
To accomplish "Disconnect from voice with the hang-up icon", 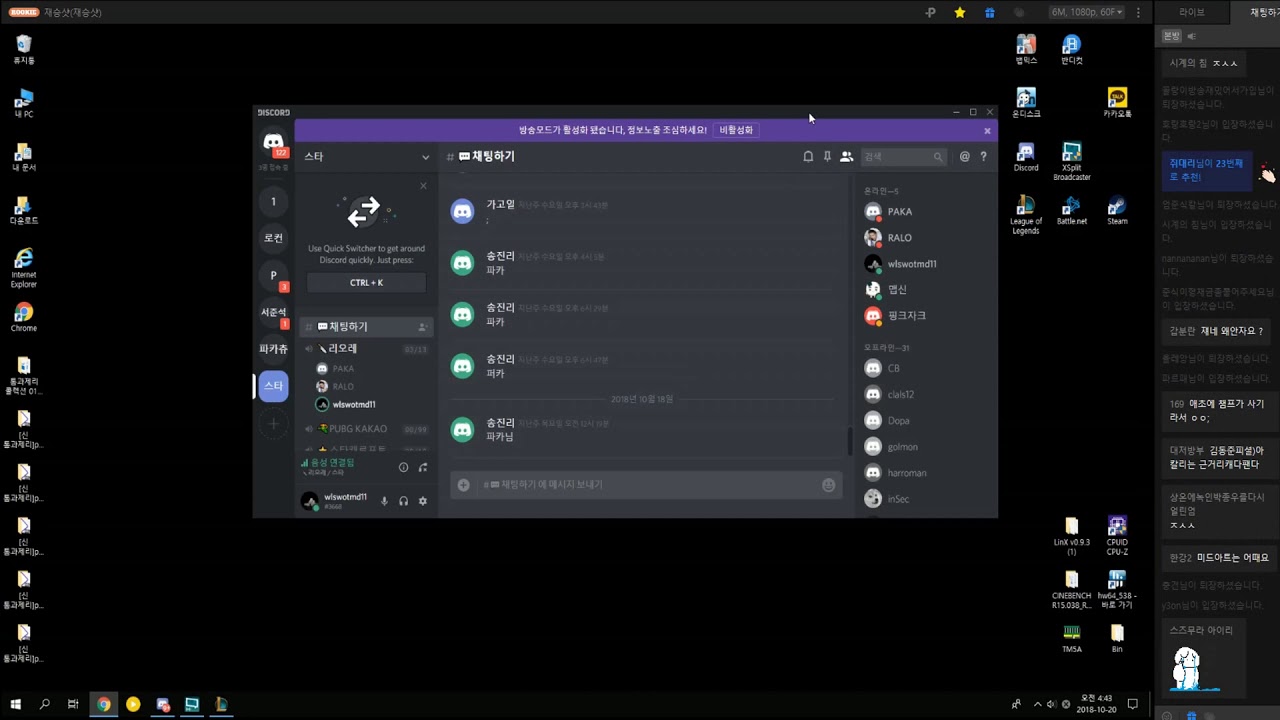I will [x=422, y=467].
